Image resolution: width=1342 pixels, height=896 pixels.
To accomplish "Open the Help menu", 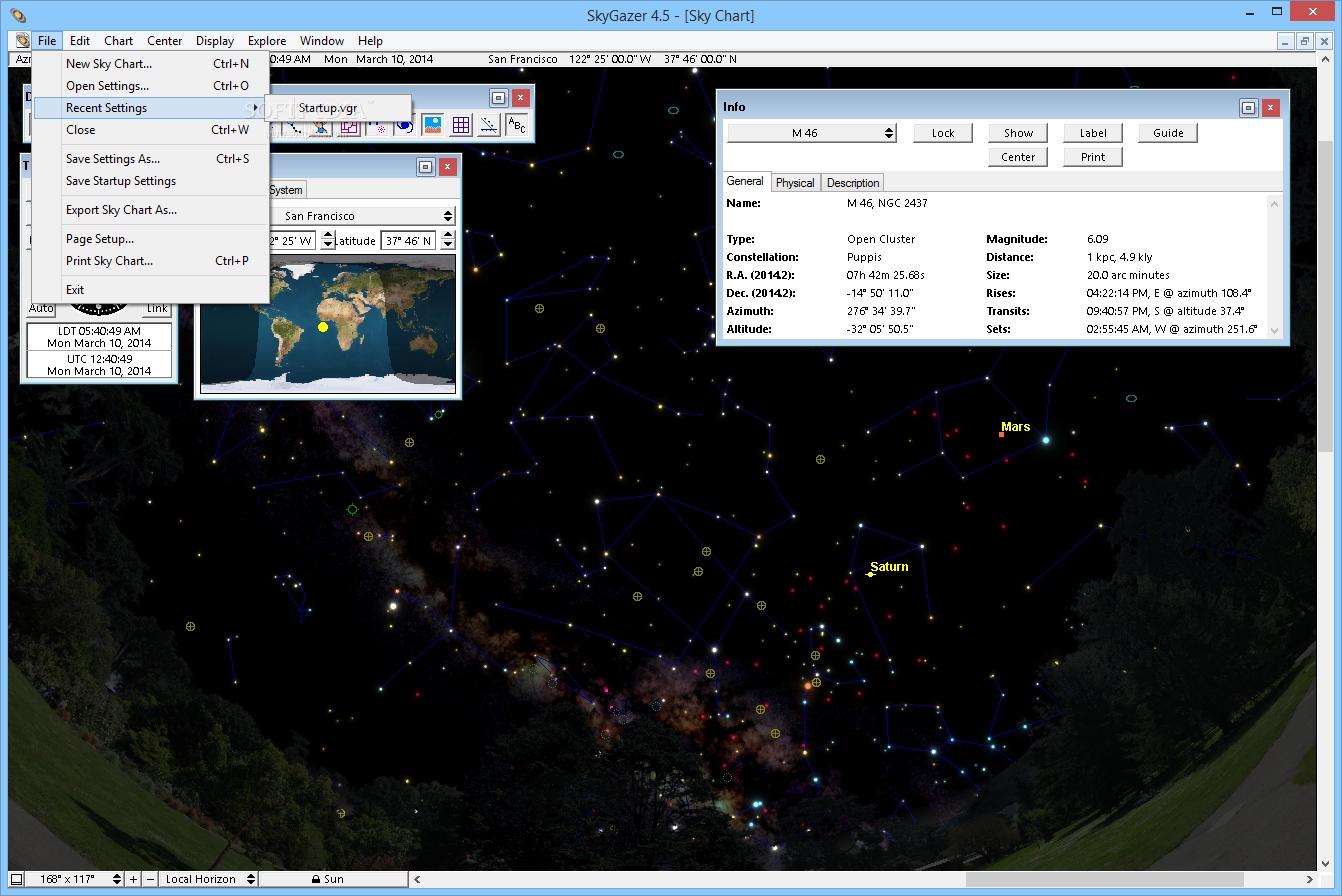I will click(370, 41).
